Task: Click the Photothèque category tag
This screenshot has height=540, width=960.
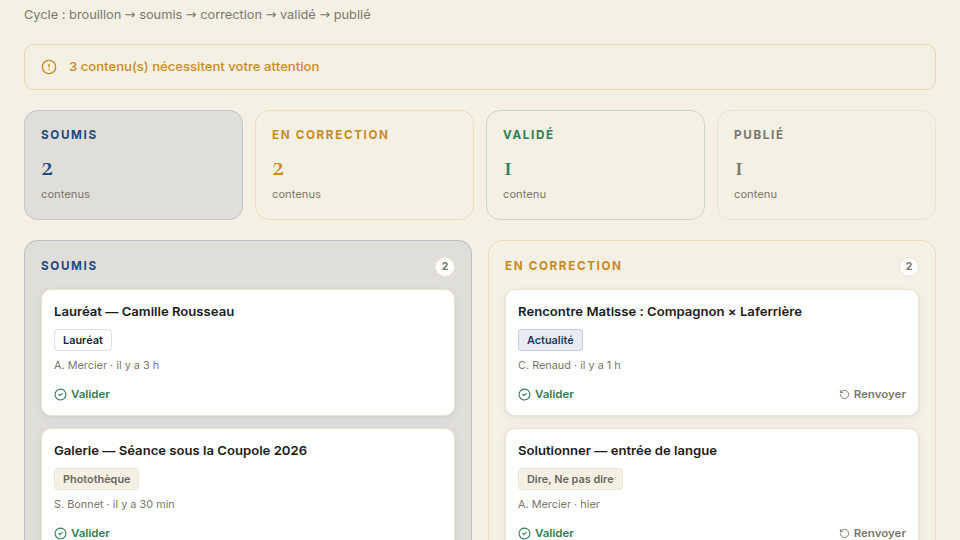Action: 96,479
